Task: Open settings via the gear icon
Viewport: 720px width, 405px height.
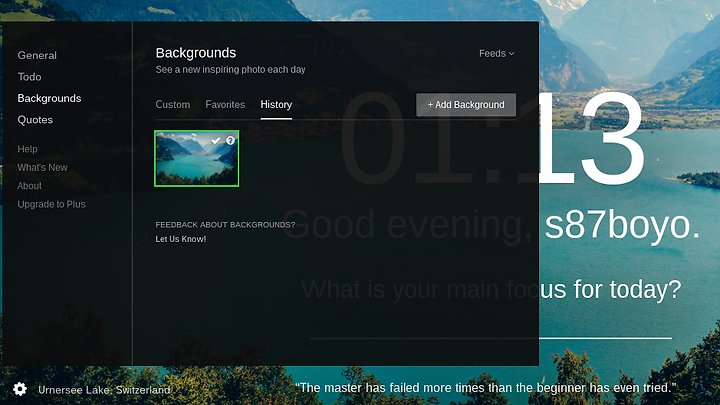Action: click(20, 389)
